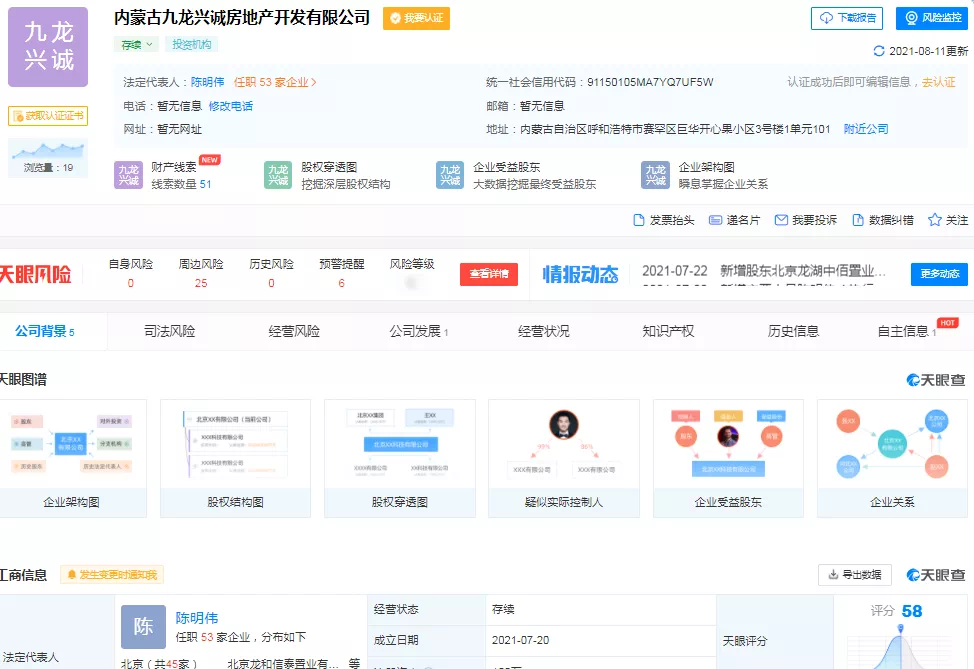Switch to the 司法风险 tab
Viewport: 974px width, 669px height.
[x=170, y=331]
